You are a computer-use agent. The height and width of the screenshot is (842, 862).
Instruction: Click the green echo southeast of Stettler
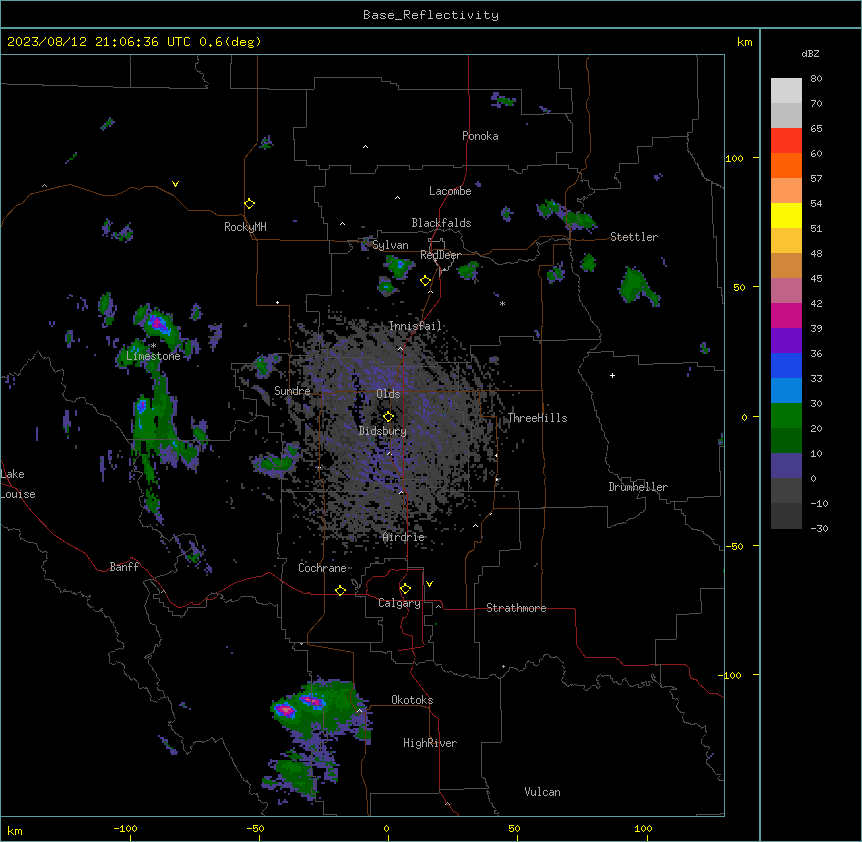(638, 285)
